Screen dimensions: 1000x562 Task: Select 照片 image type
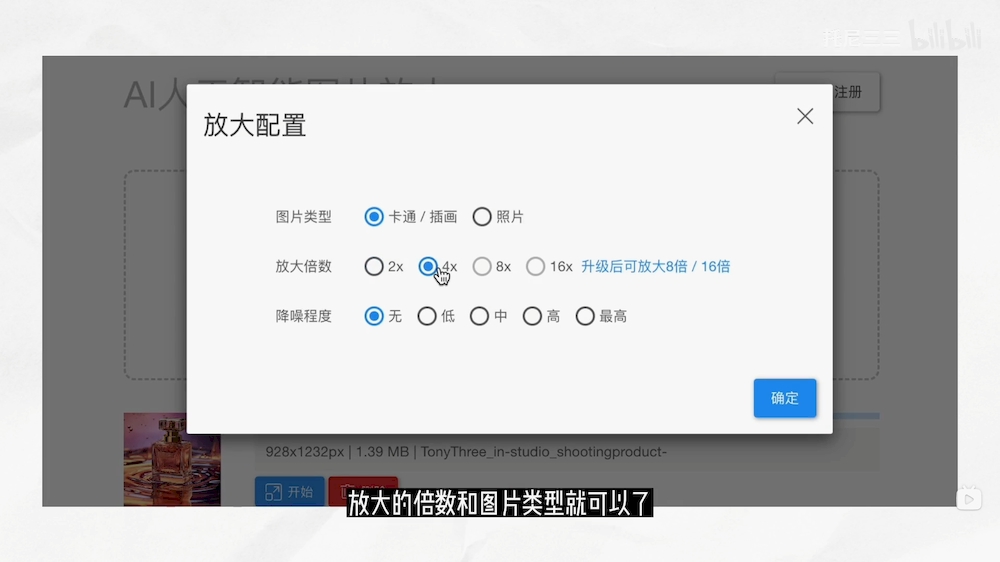click(482, 217)
